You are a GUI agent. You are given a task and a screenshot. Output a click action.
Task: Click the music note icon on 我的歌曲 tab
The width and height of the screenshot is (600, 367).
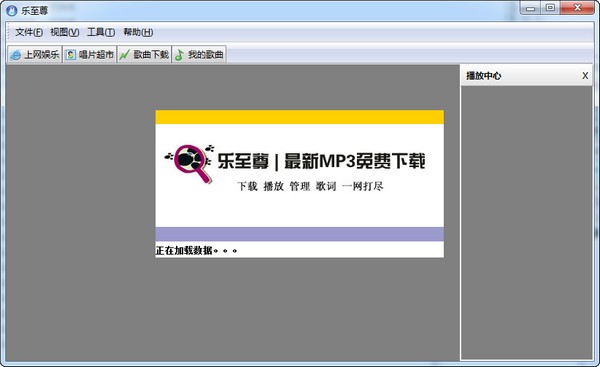(179, 55)
